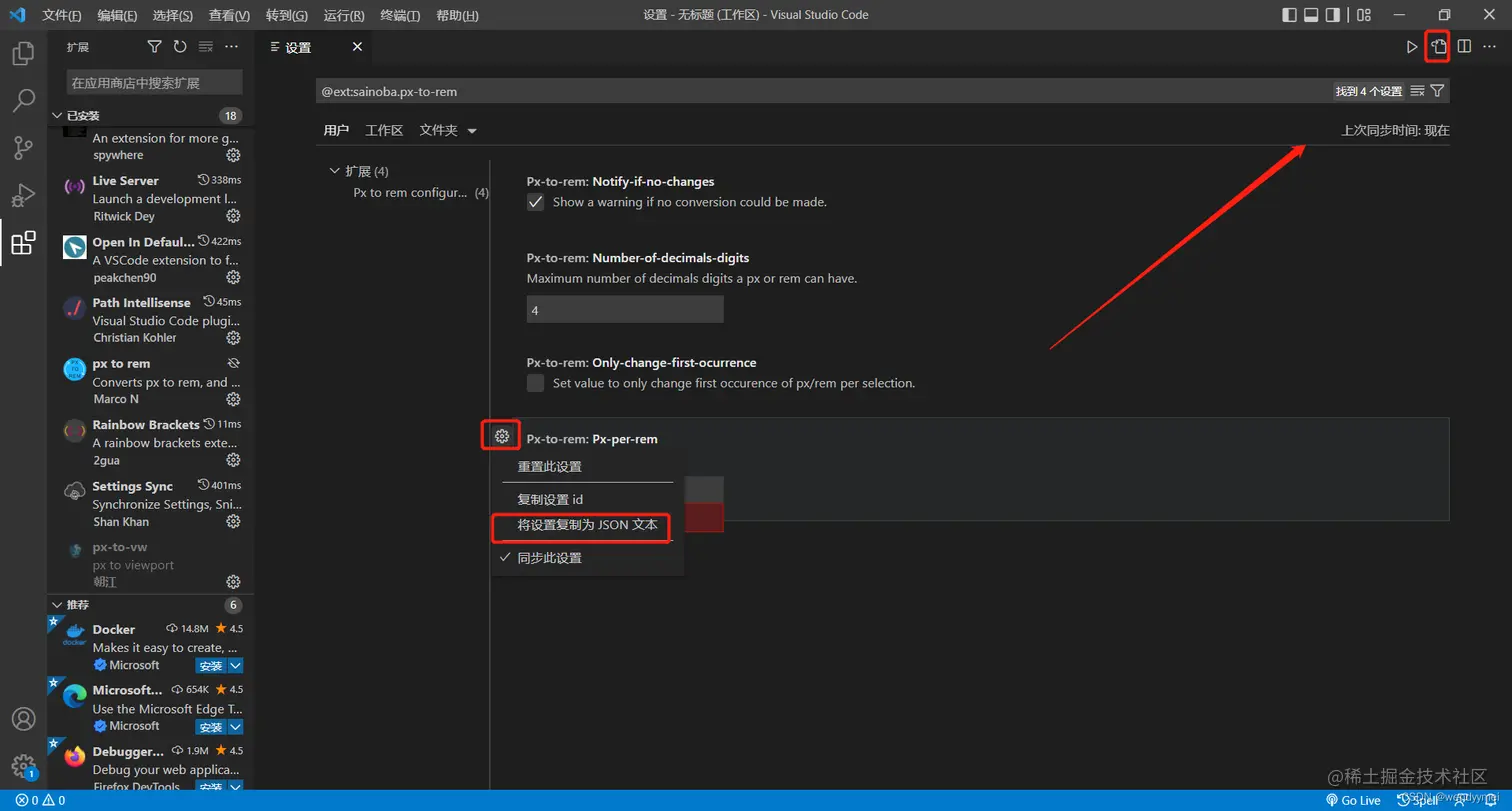Open the gear for Settings Sync extension
This screenshot has height=811, width=1512.
(233, 521)
